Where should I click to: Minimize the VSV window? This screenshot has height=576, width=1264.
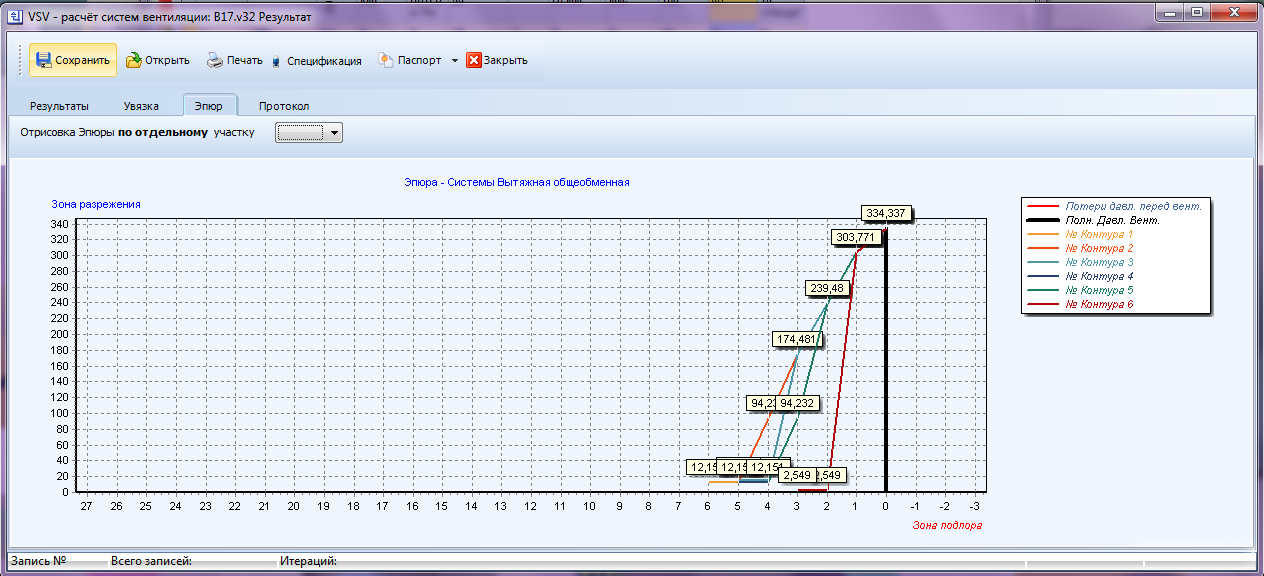[1168, 11]
